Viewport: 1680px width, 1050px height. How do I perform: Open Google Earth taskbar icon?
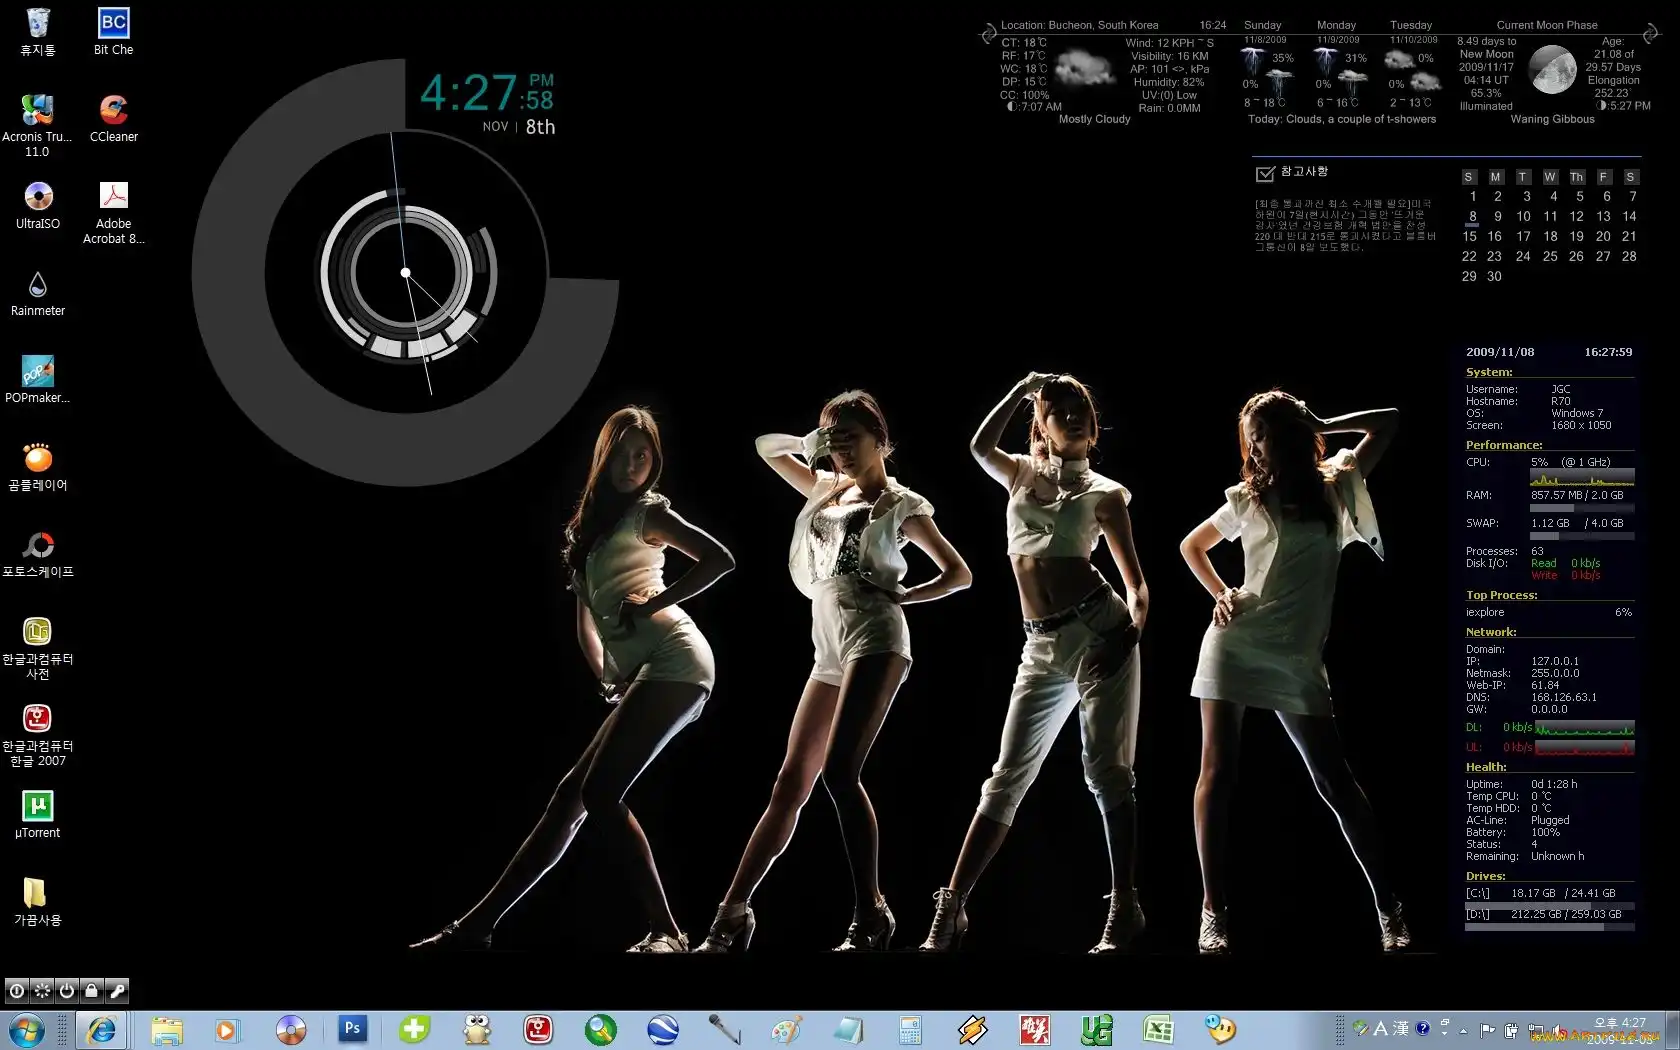pos(662,1029)
